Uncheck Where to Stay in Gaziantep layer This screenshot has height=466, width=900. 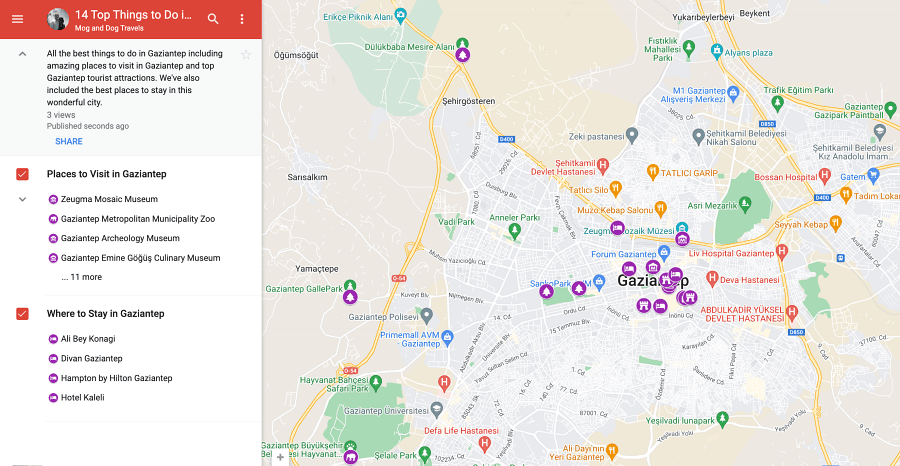[x=22, y=314]
